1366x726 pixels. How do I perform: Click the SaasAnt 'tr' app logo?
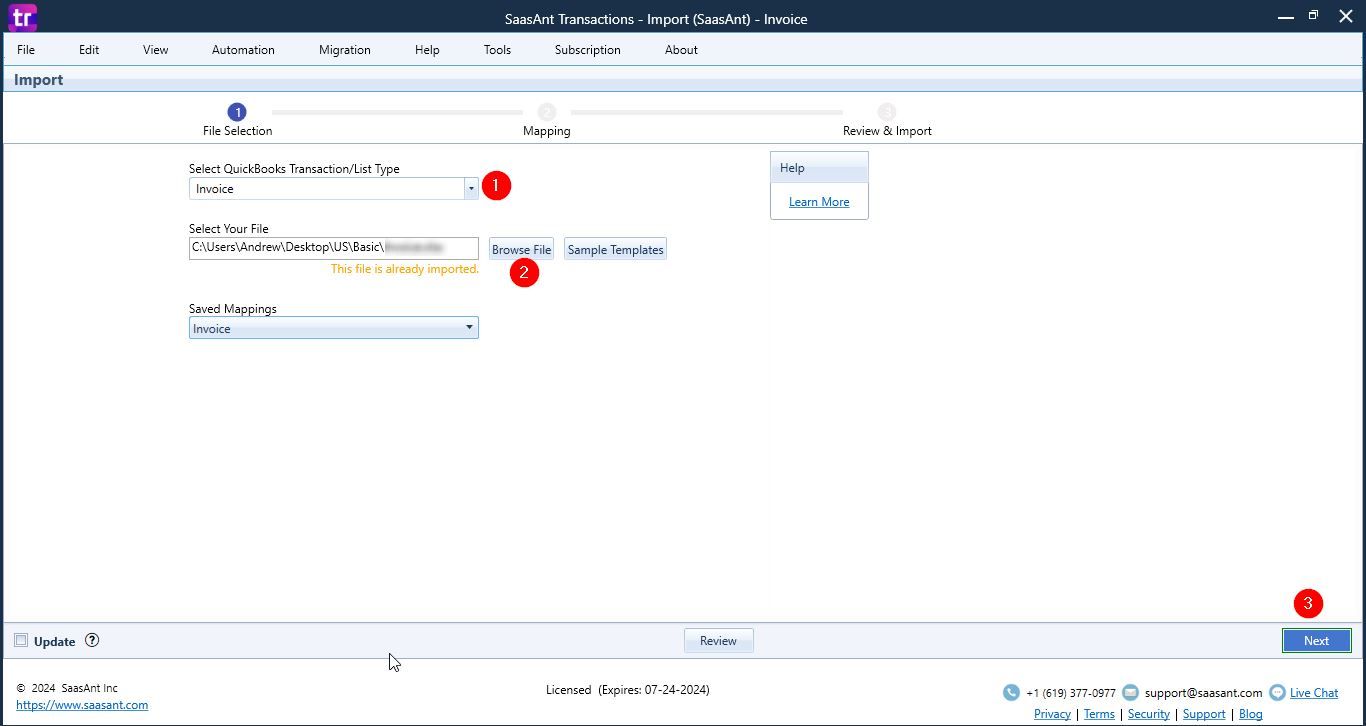[x=22, y=17]
